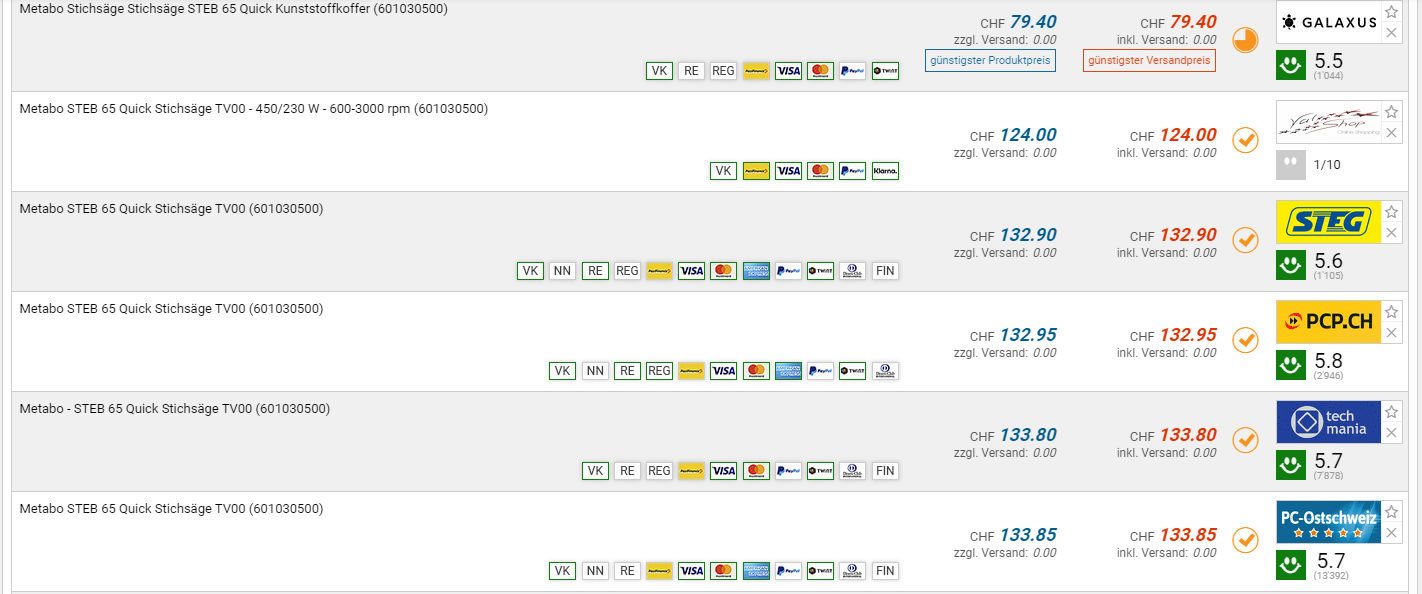Click the PayPal icon in the STEG offer row

788,271
